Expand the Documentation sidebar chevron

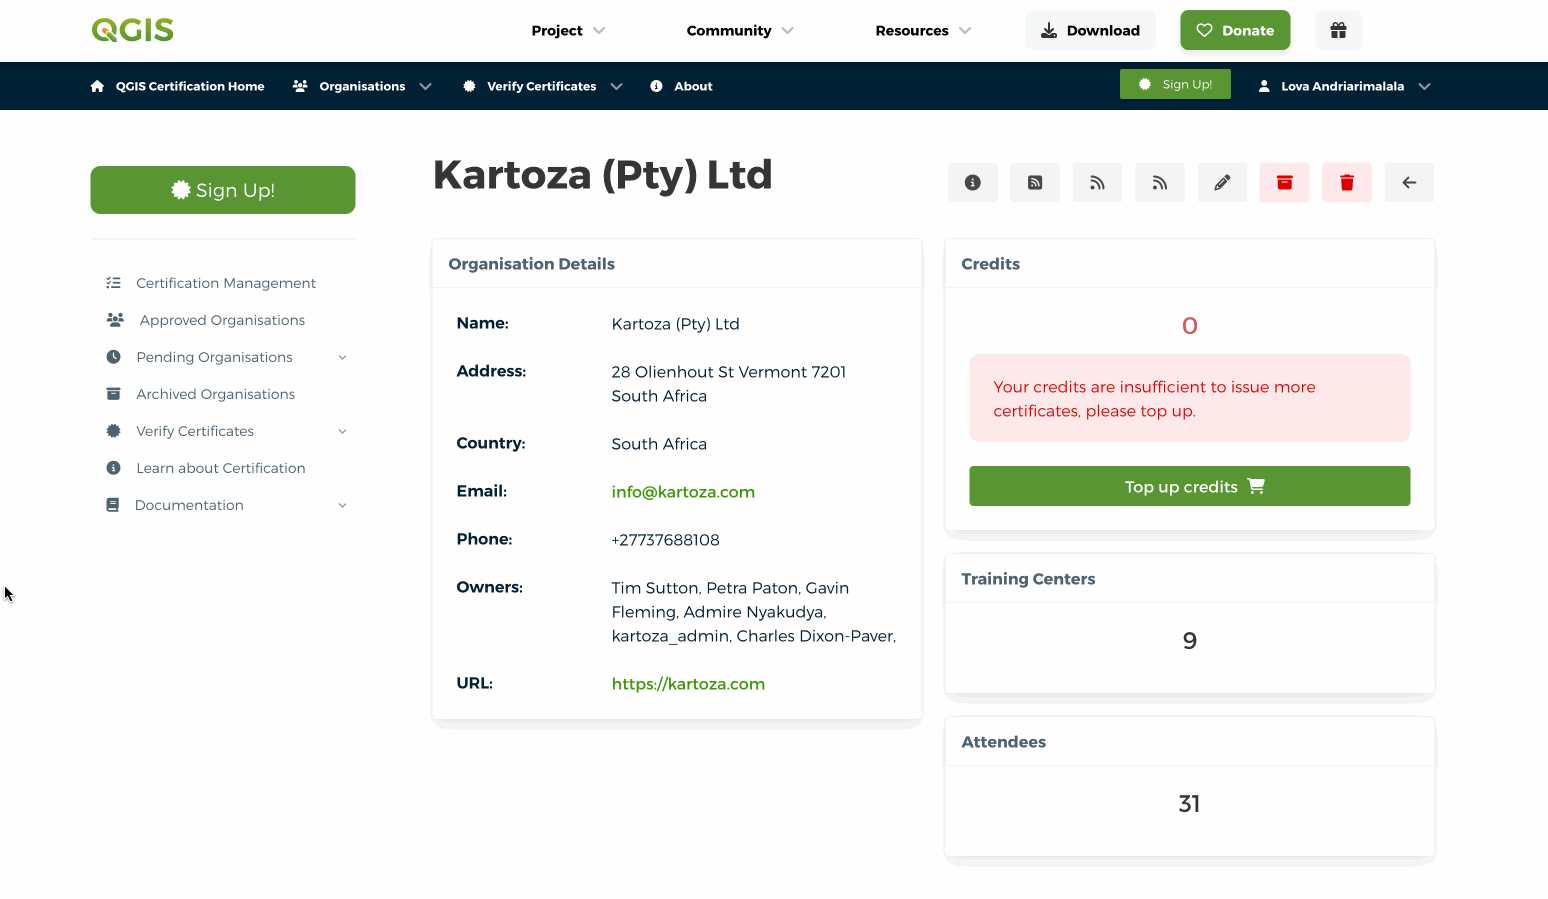coord(342,505)
